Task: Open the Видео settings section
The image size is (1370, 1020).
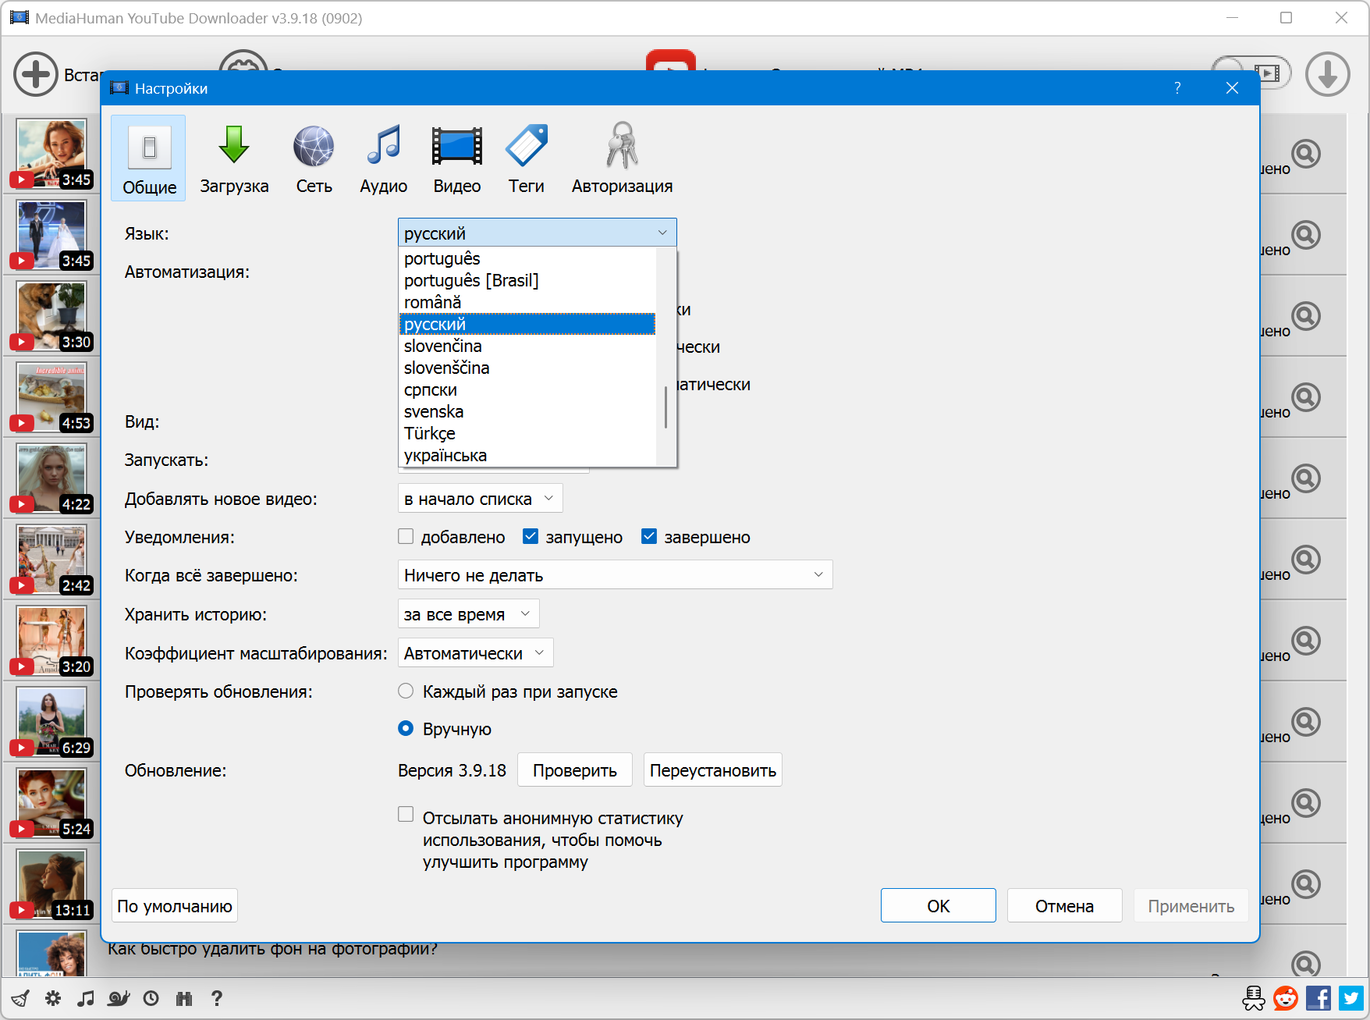Action: point(456,160)
